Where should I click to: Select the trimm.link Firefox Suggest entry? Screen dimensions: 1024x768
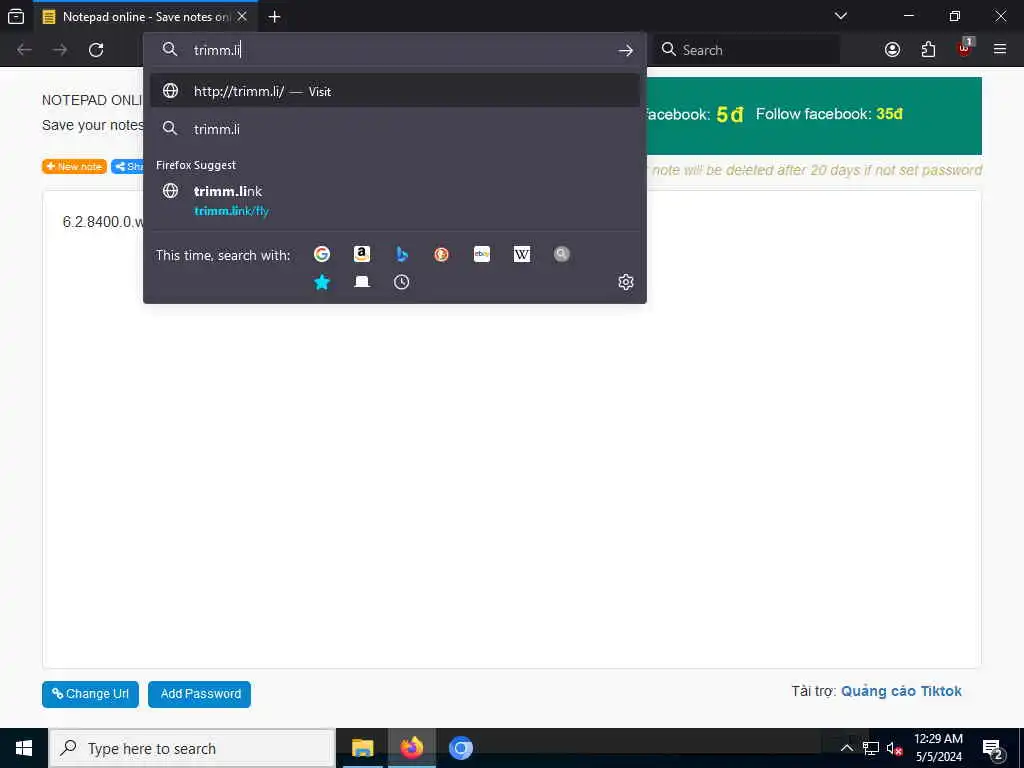[x=395, y=200]
